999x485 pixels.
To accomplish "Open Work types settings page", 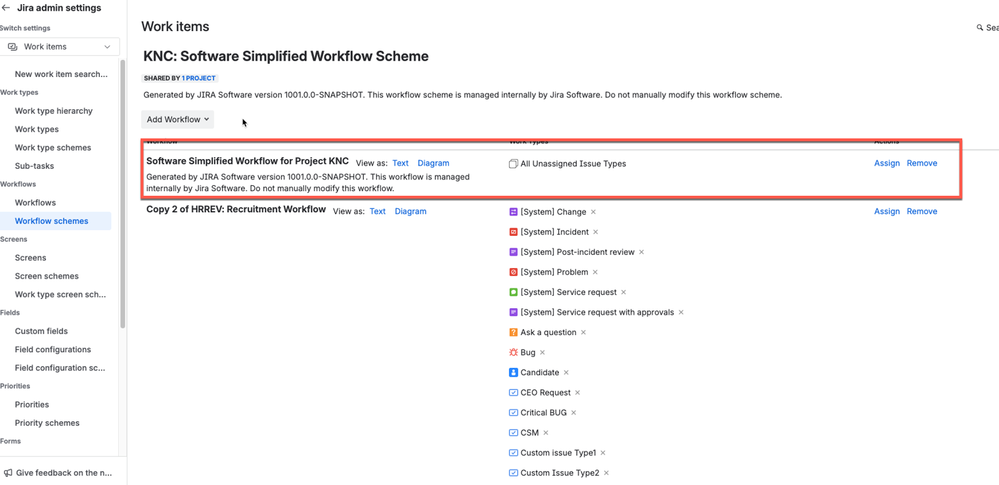I will 37,129.
